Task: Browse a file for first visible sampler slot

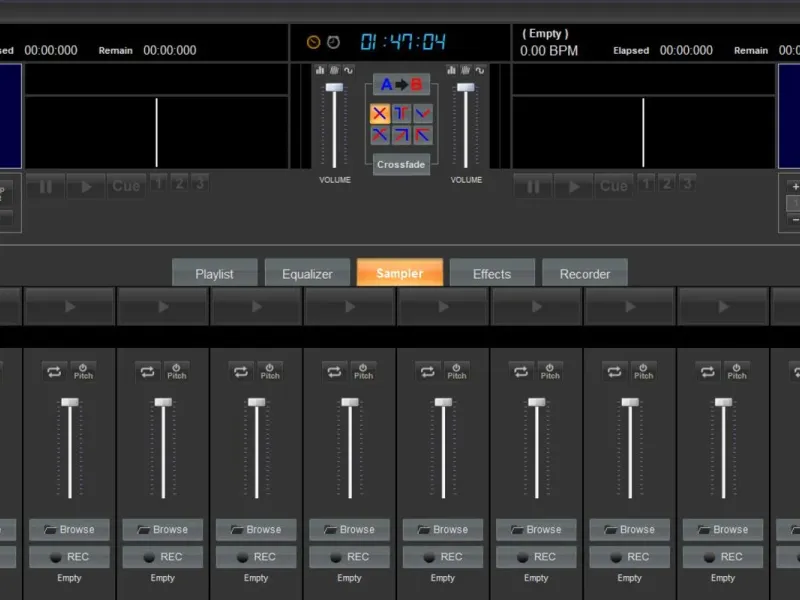Action: 69,530
